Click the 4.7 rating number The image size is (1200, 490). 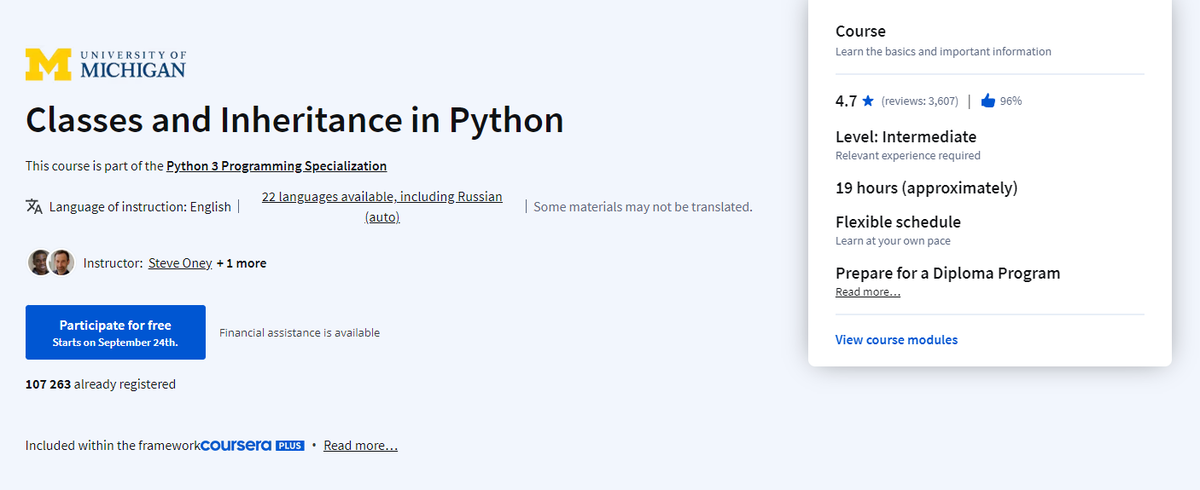pos(846,101)
